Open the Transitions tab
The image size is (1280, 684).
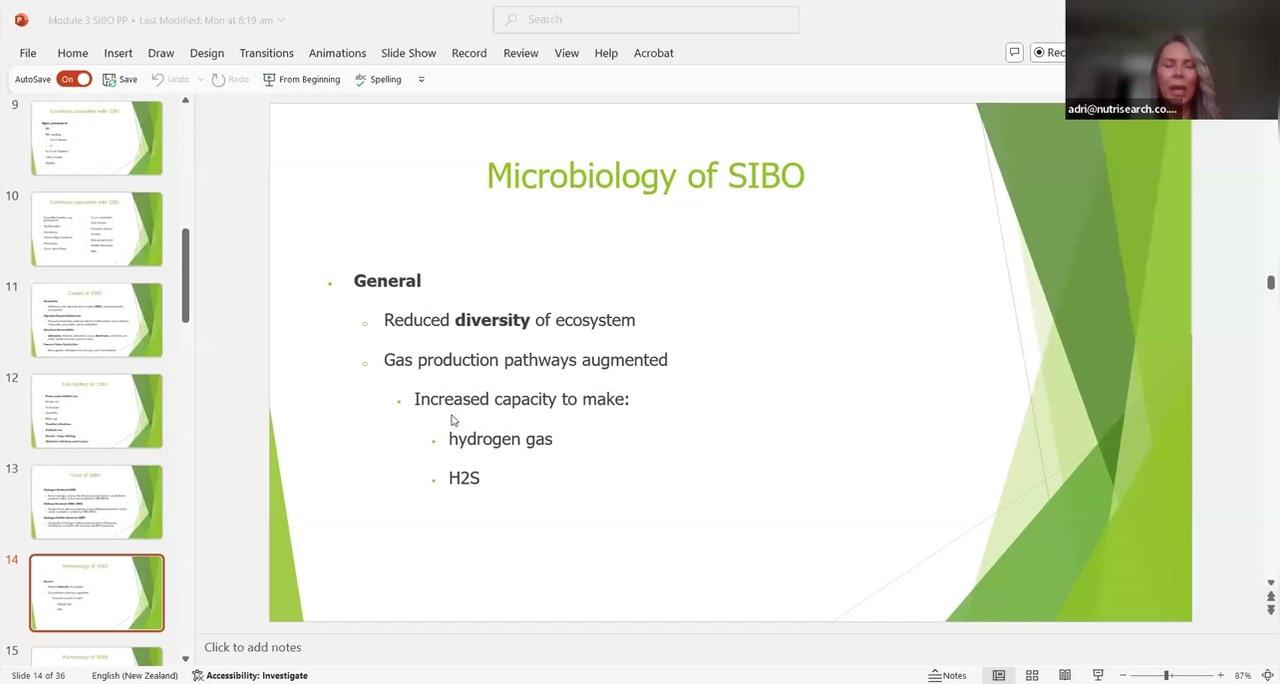coord(267,53)
